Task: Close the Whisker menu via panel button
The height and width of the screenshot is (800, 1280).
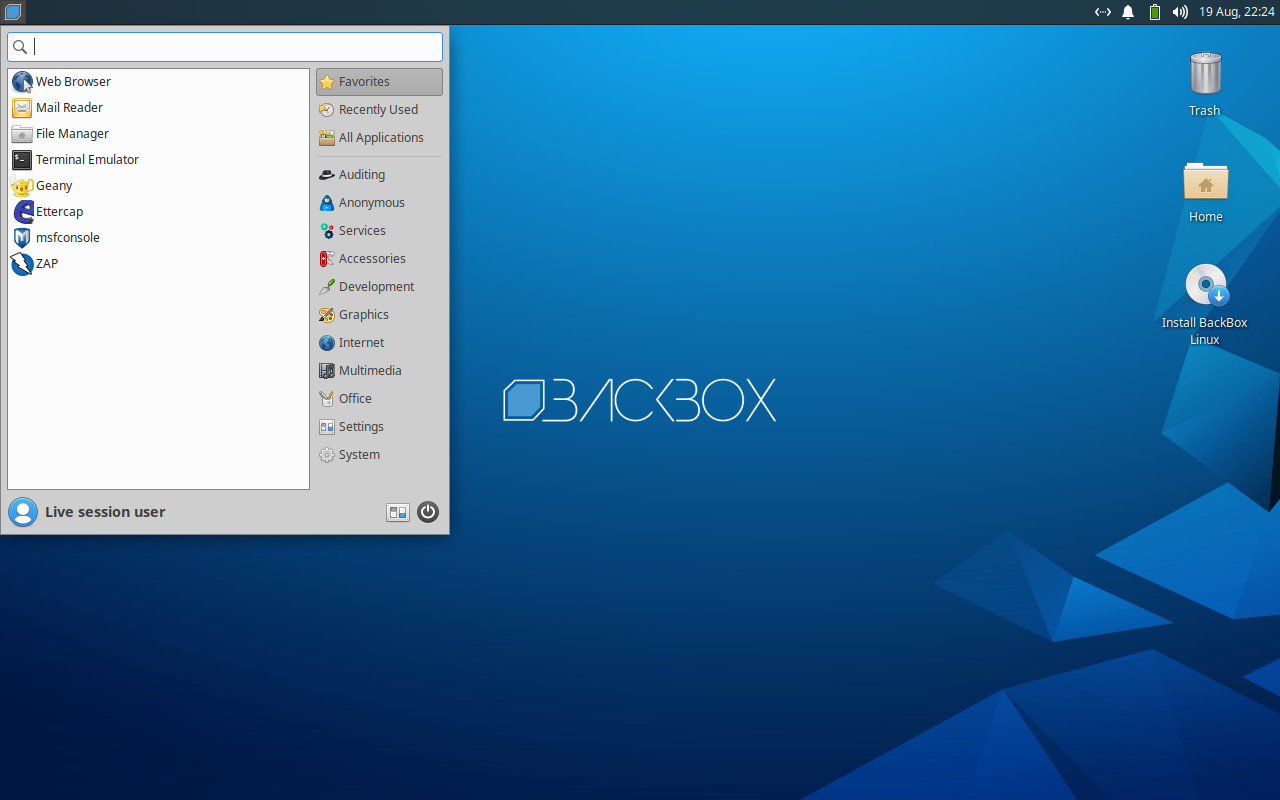Action: (x=13, y=12)
